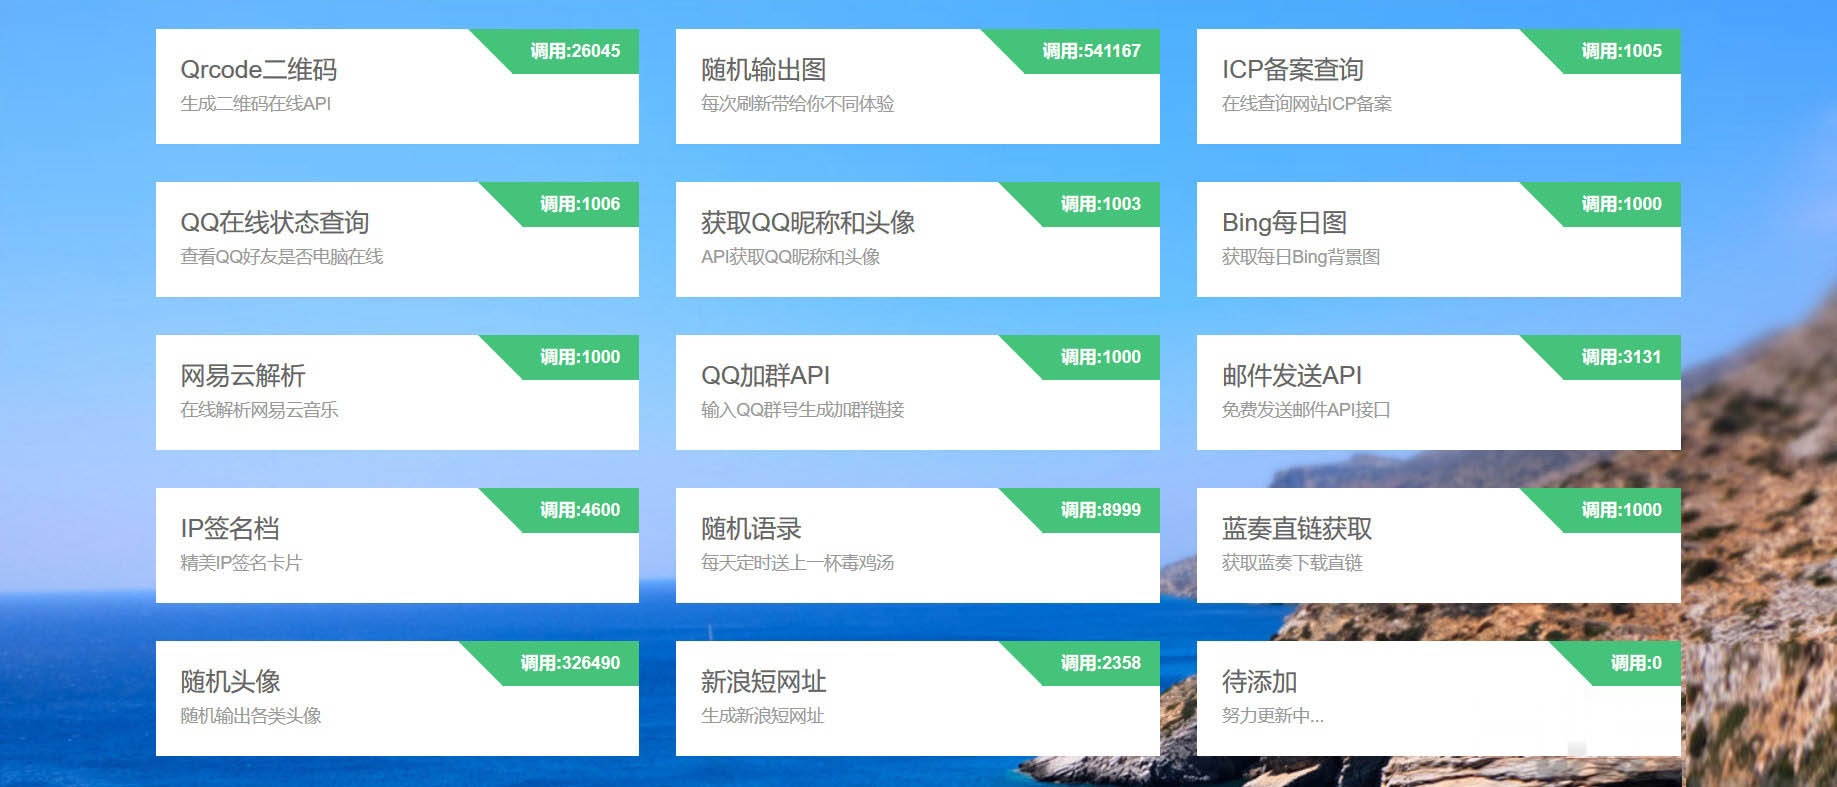The width and height of the screenshot is (1837, 787).
Task: Click the 调用:326490 call count badge
Action: (x=569, y=663)
